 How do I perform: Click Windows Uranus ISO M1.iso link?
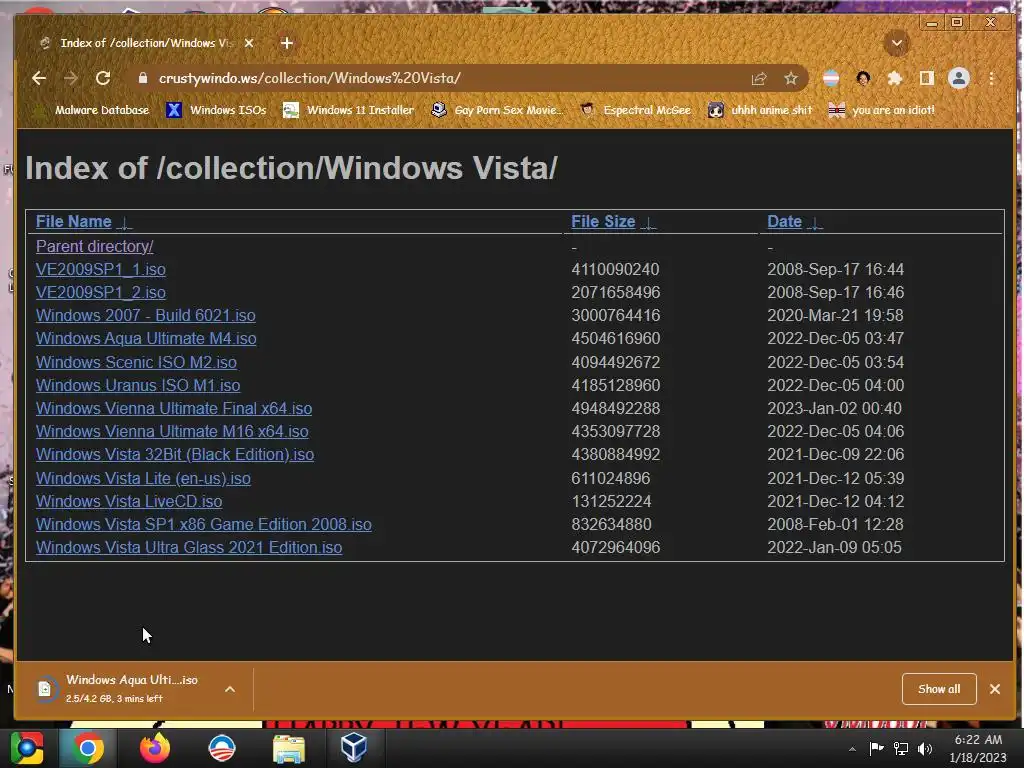click(x=138, y=385)
